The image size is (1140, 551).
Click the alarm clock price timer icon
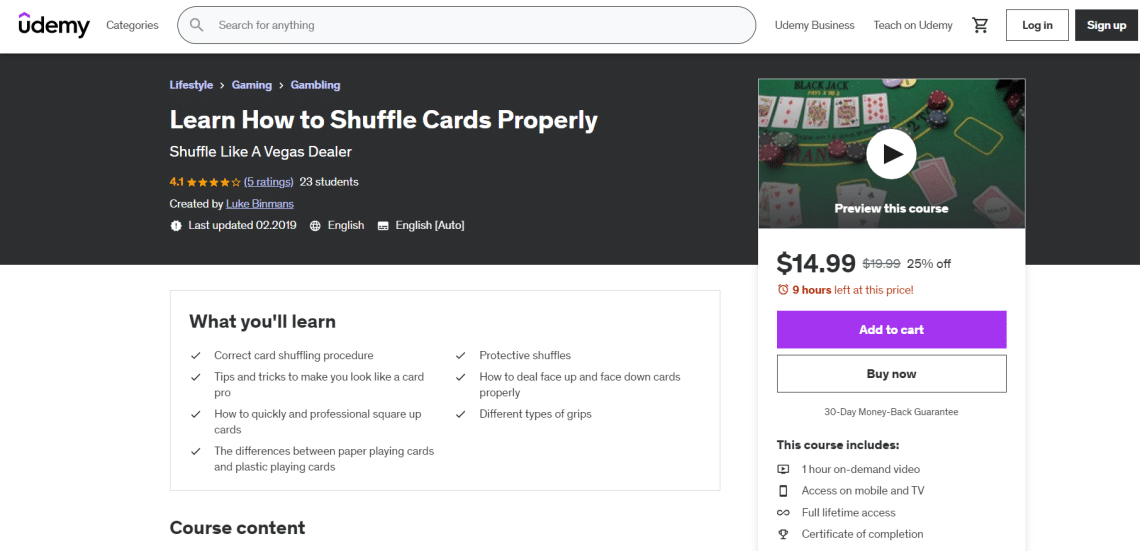(783, 290)
